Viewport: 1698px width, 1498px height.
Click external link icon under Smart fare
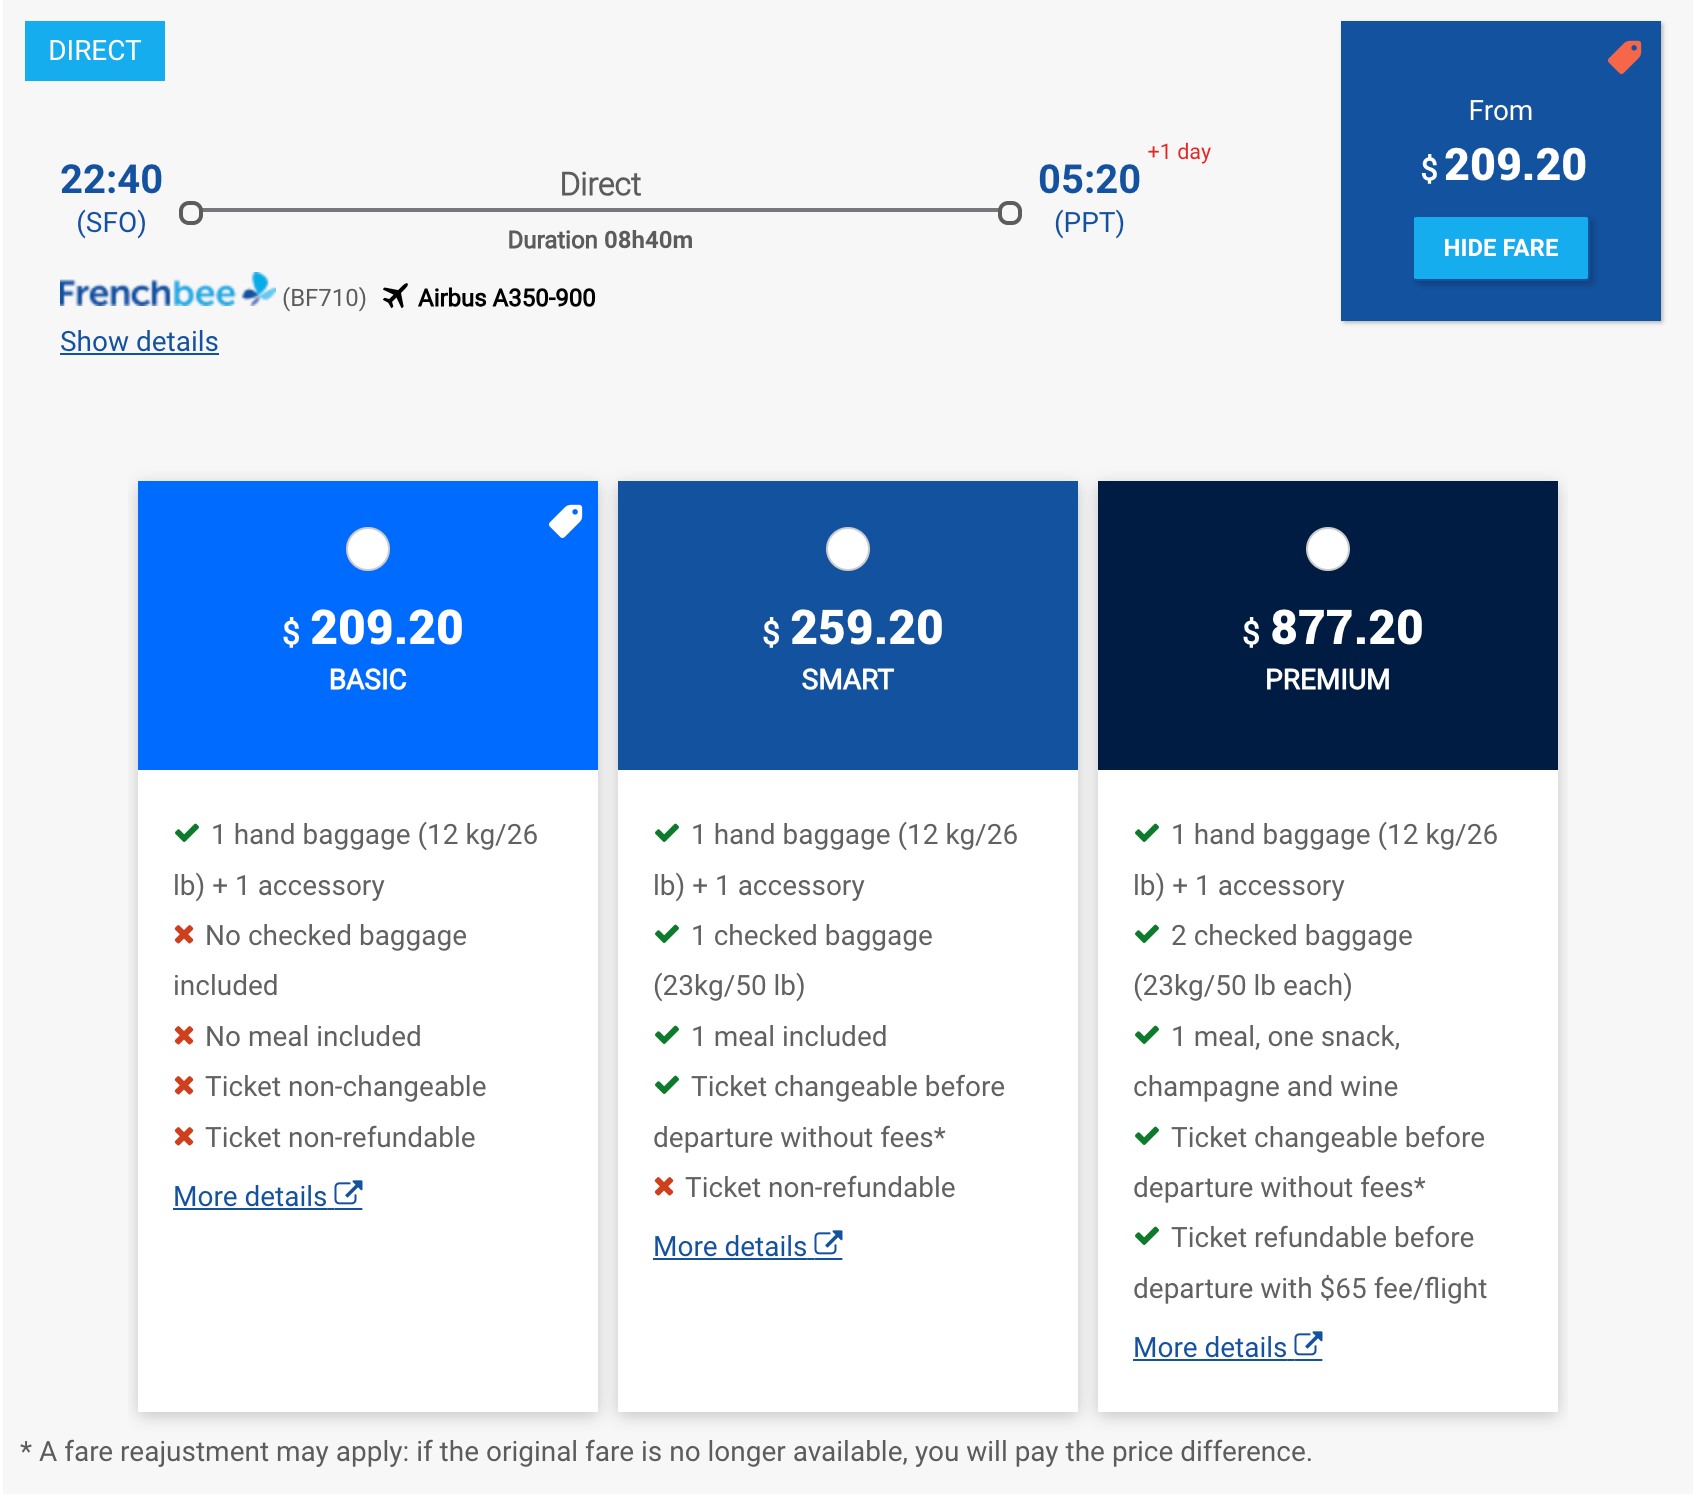828,1244
